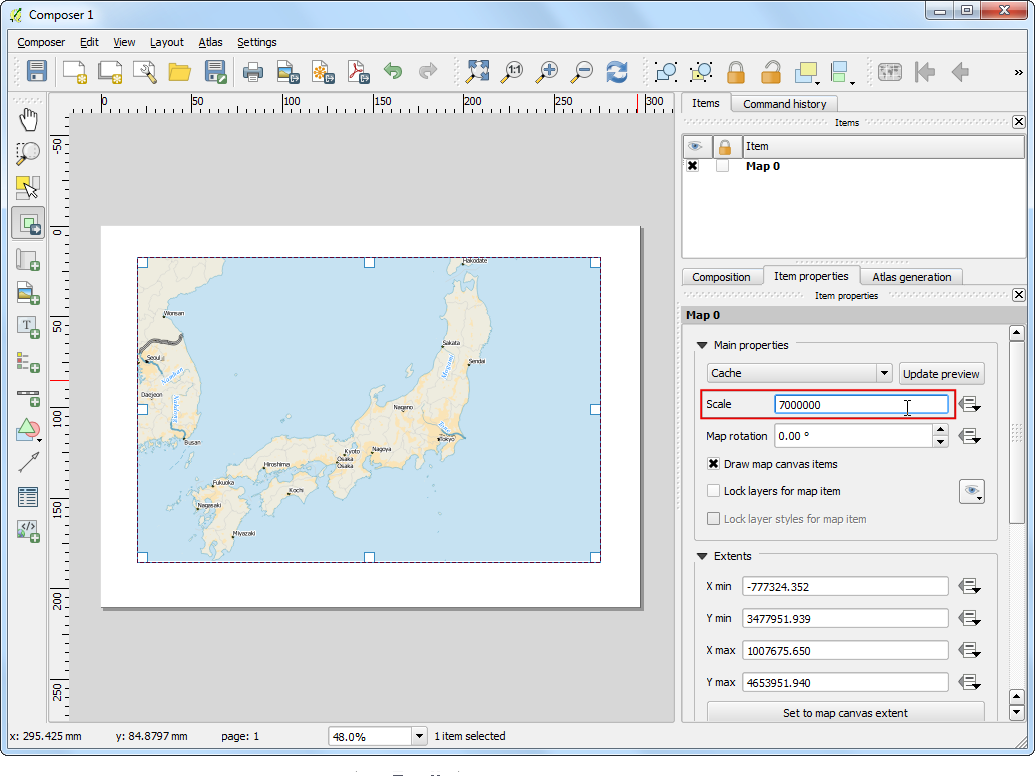The height and width of the screenshot is (776, 1035).
Task: Open the Cache preview mode dropdown
Action: coord(799,373)
